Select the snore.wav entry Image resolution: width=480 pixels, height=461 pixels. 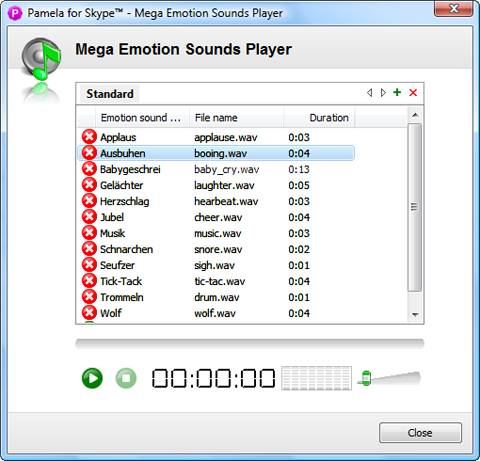pos(218,249)
